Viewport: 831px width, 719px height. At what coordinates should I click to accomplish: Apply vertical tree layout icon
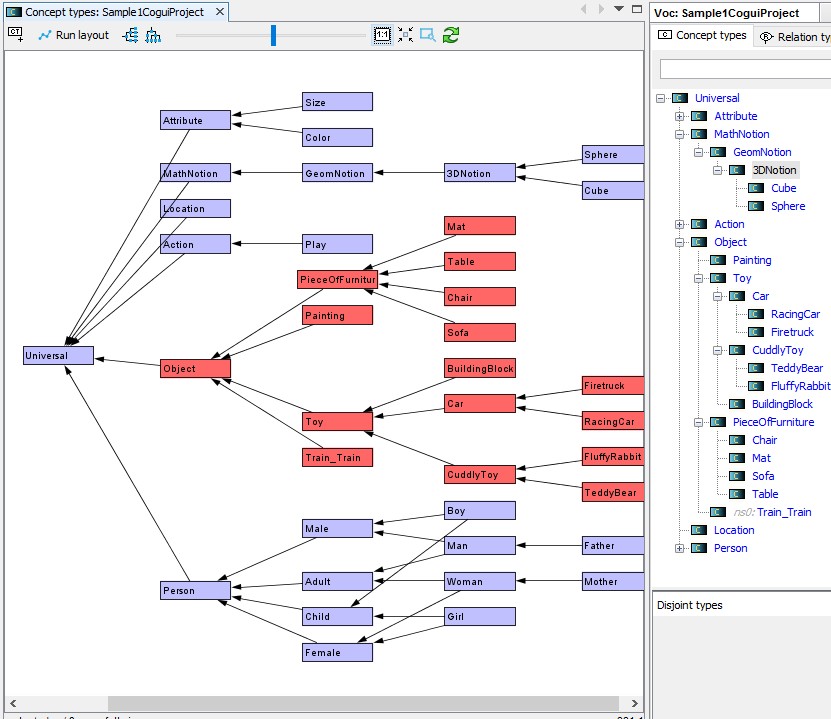point(153,35)
